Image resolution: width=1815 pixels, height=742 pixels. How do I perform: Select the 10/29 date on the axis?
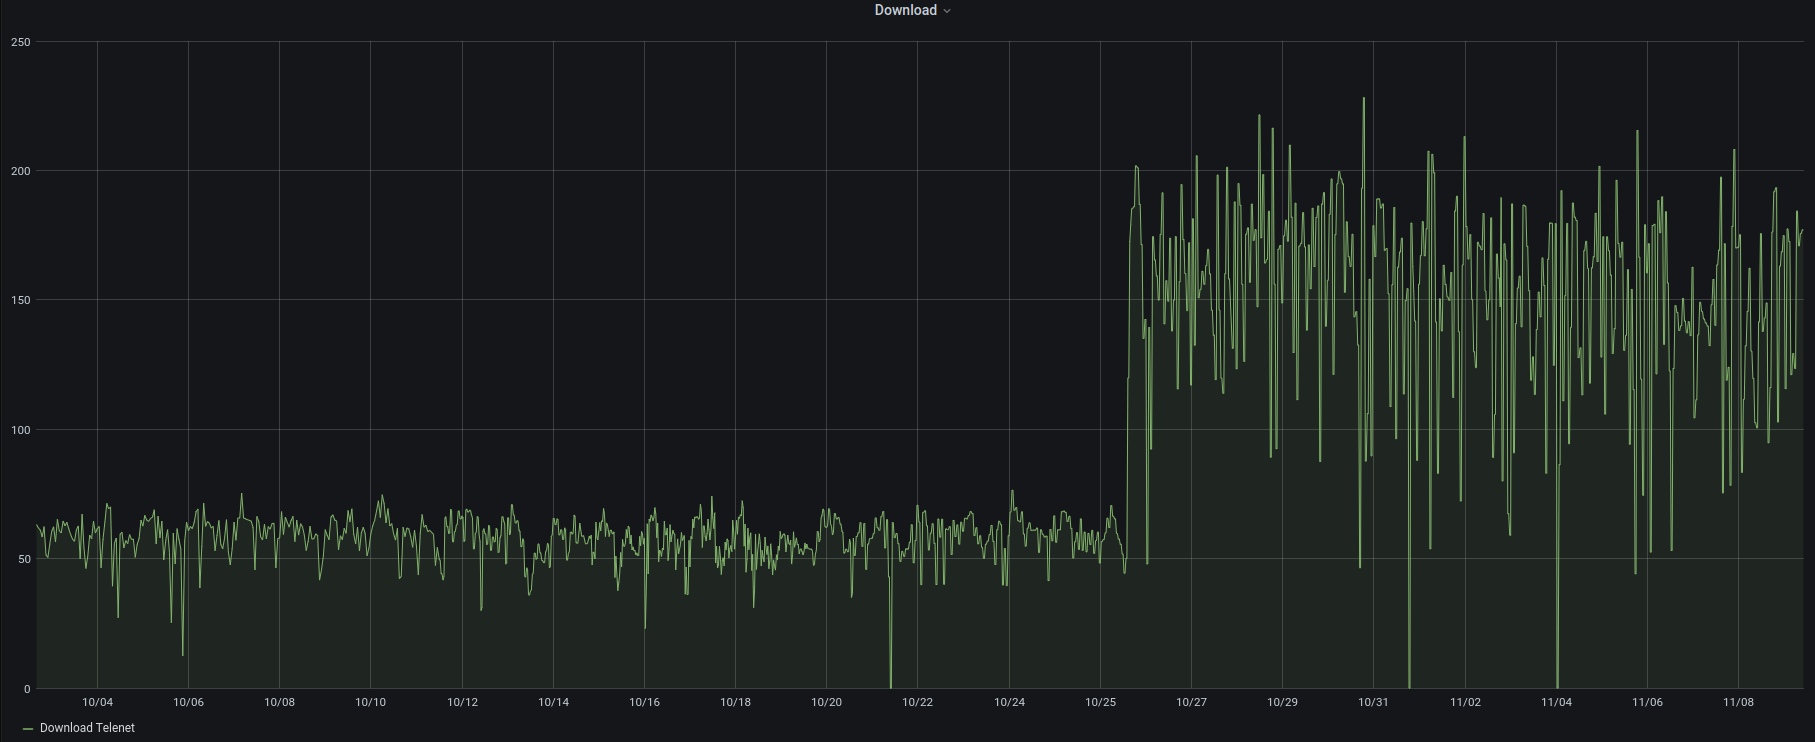(x=1282, y=702)
